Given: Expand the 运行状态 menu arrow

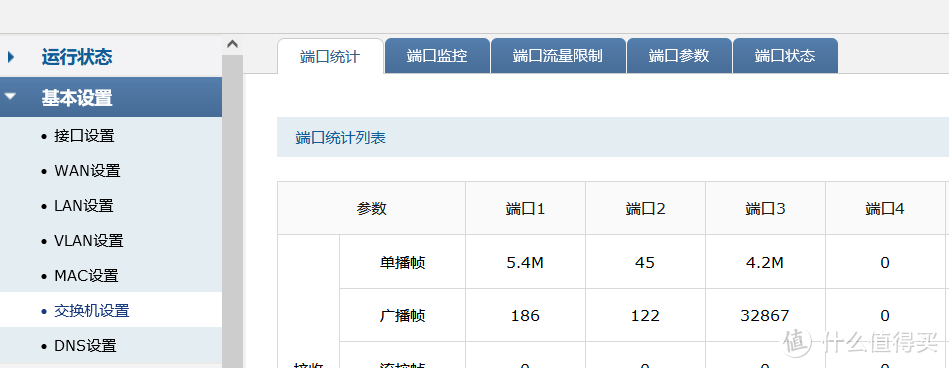Looking at the screenshot, I should (10, 58).
